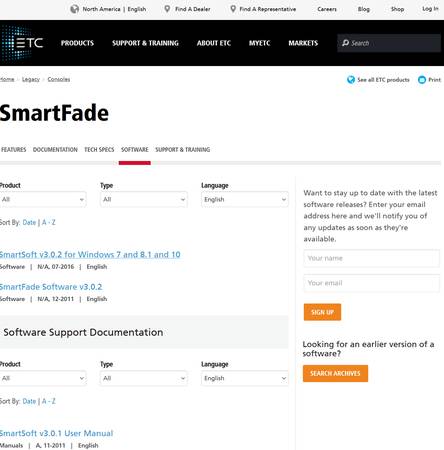Select the Software tab
The height and width of the screenshot is (450, 444).
135,150
